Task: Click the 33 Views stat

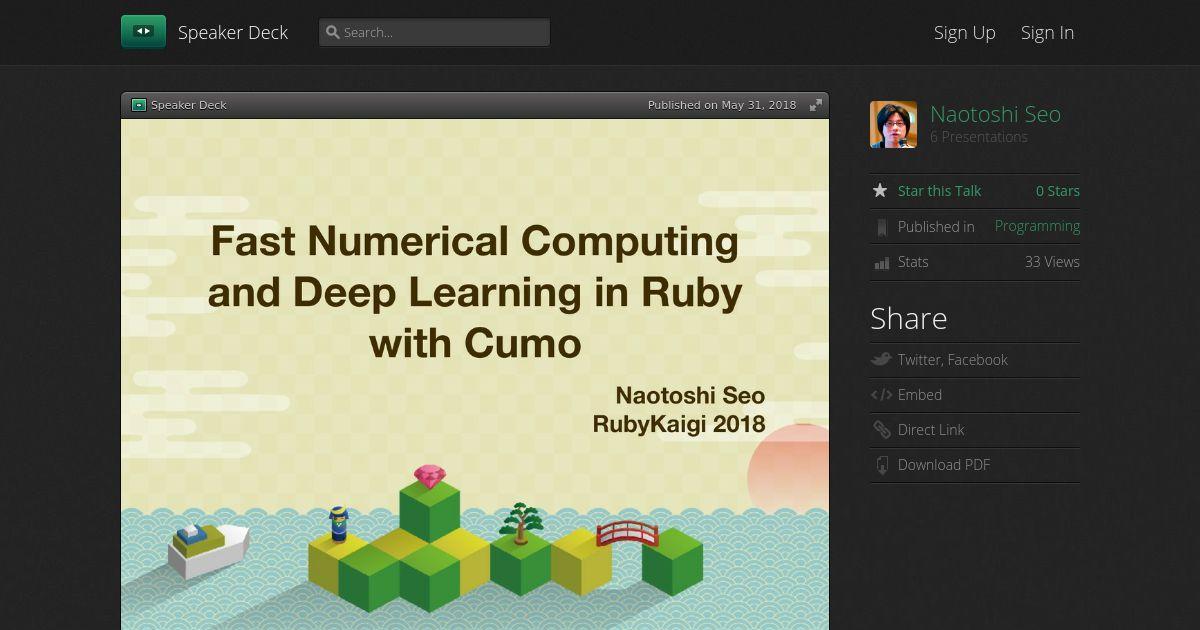Action: pos(1052,262)
